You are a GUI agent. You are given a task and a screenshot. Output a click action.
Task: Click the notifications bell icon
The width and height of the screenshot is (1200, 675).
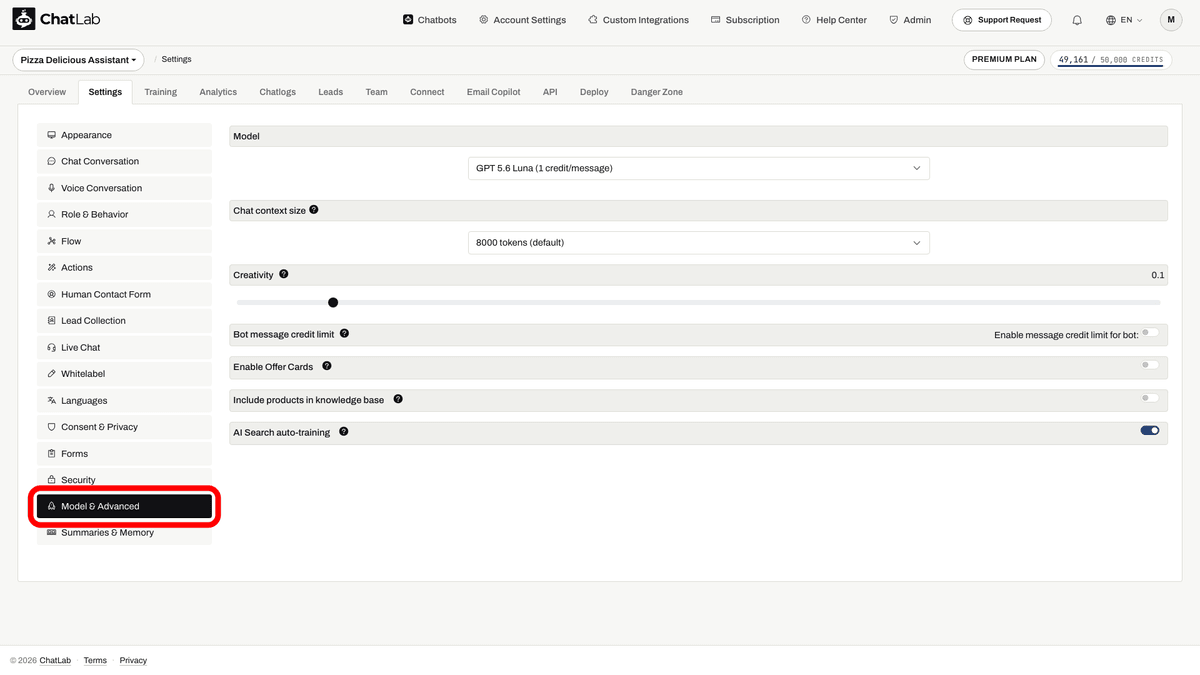pyautogui.click(x=1077, y=20)
